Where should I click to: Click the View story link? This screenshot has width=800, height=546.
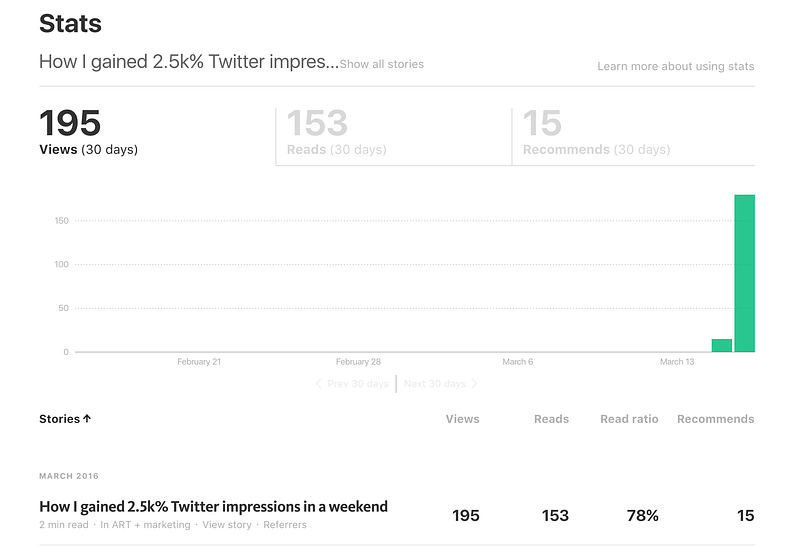coord(227,525)
